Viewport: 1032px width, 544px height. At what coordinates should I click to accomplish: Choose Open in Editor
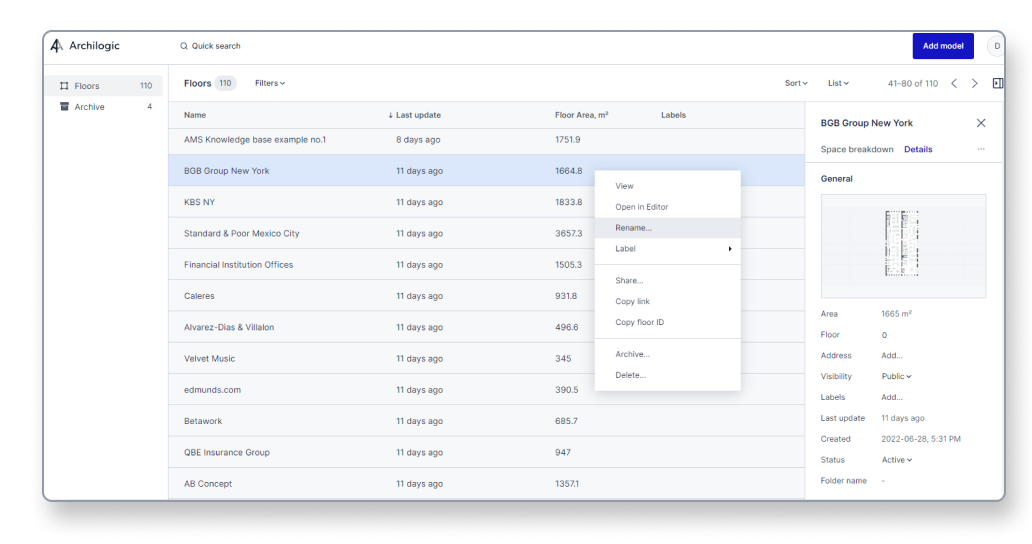[667, 207]
